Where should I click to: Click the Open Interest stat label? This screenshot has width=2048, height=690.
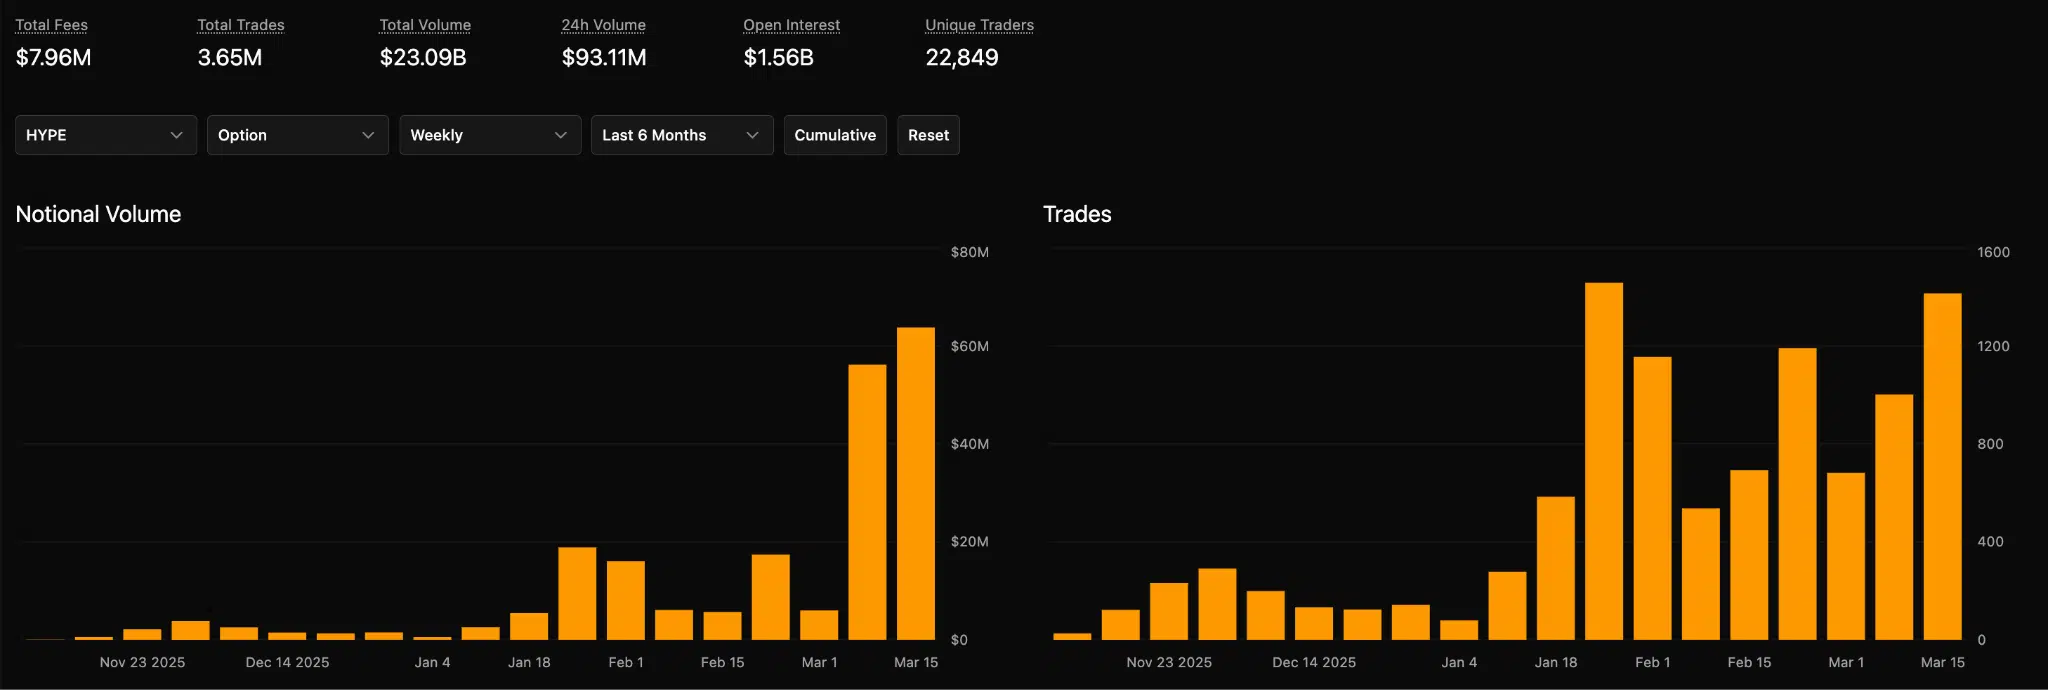tap(791, 25)
